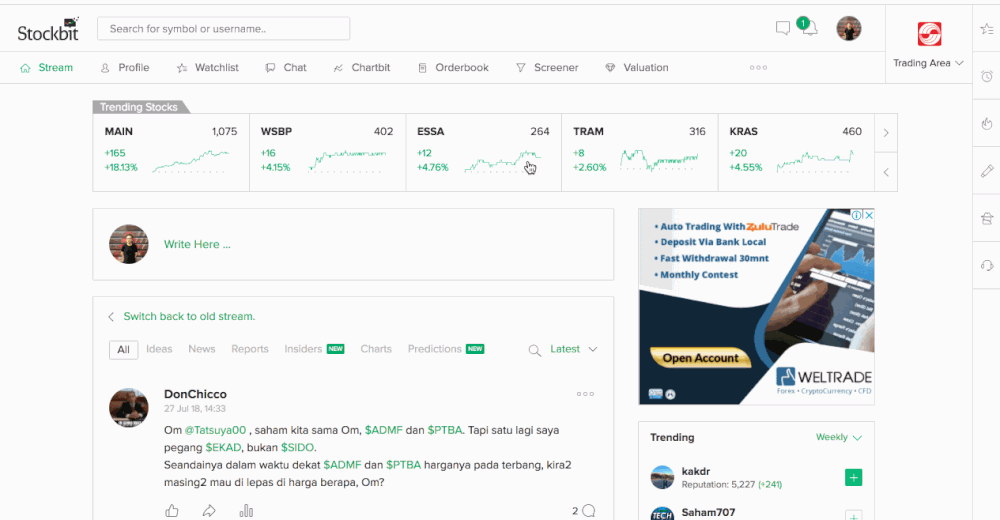Open comments bubble on DonChicco's post
Image resolution: width=1000 pixels, height=520 pixels.
pos(589,510)
